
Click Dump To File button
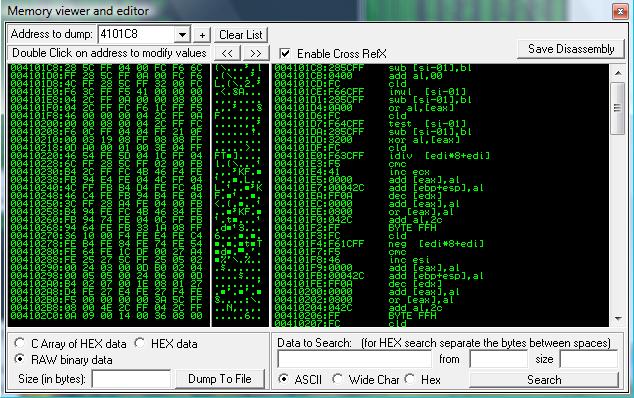tap(220, 379)
